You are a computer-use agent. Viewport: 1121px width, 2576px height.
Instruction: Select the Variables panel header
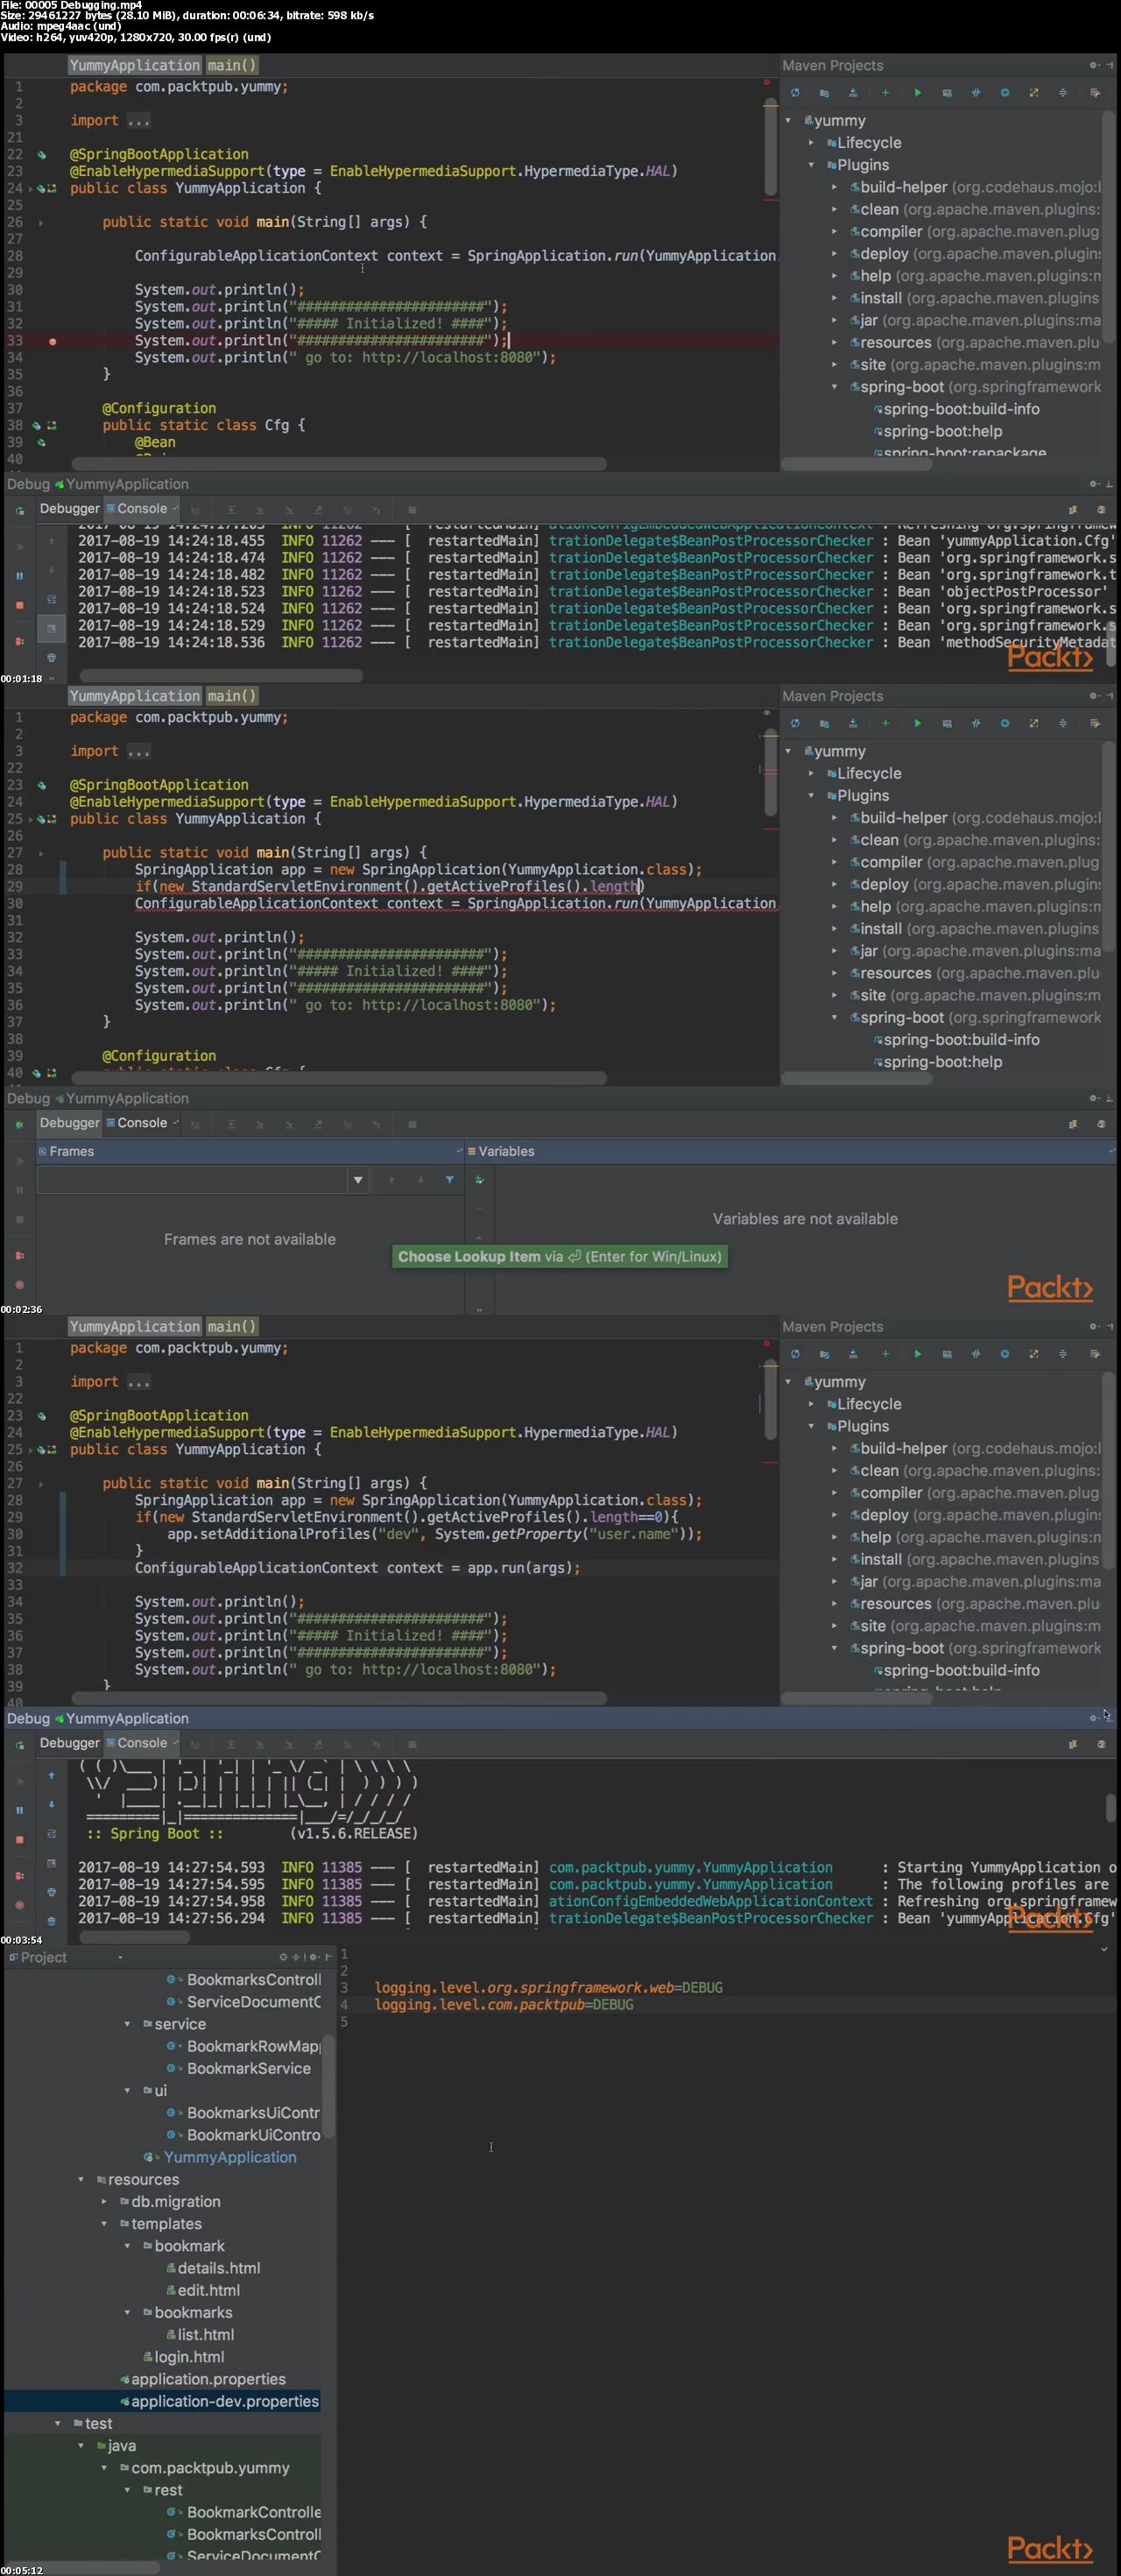pos(791,1152)
